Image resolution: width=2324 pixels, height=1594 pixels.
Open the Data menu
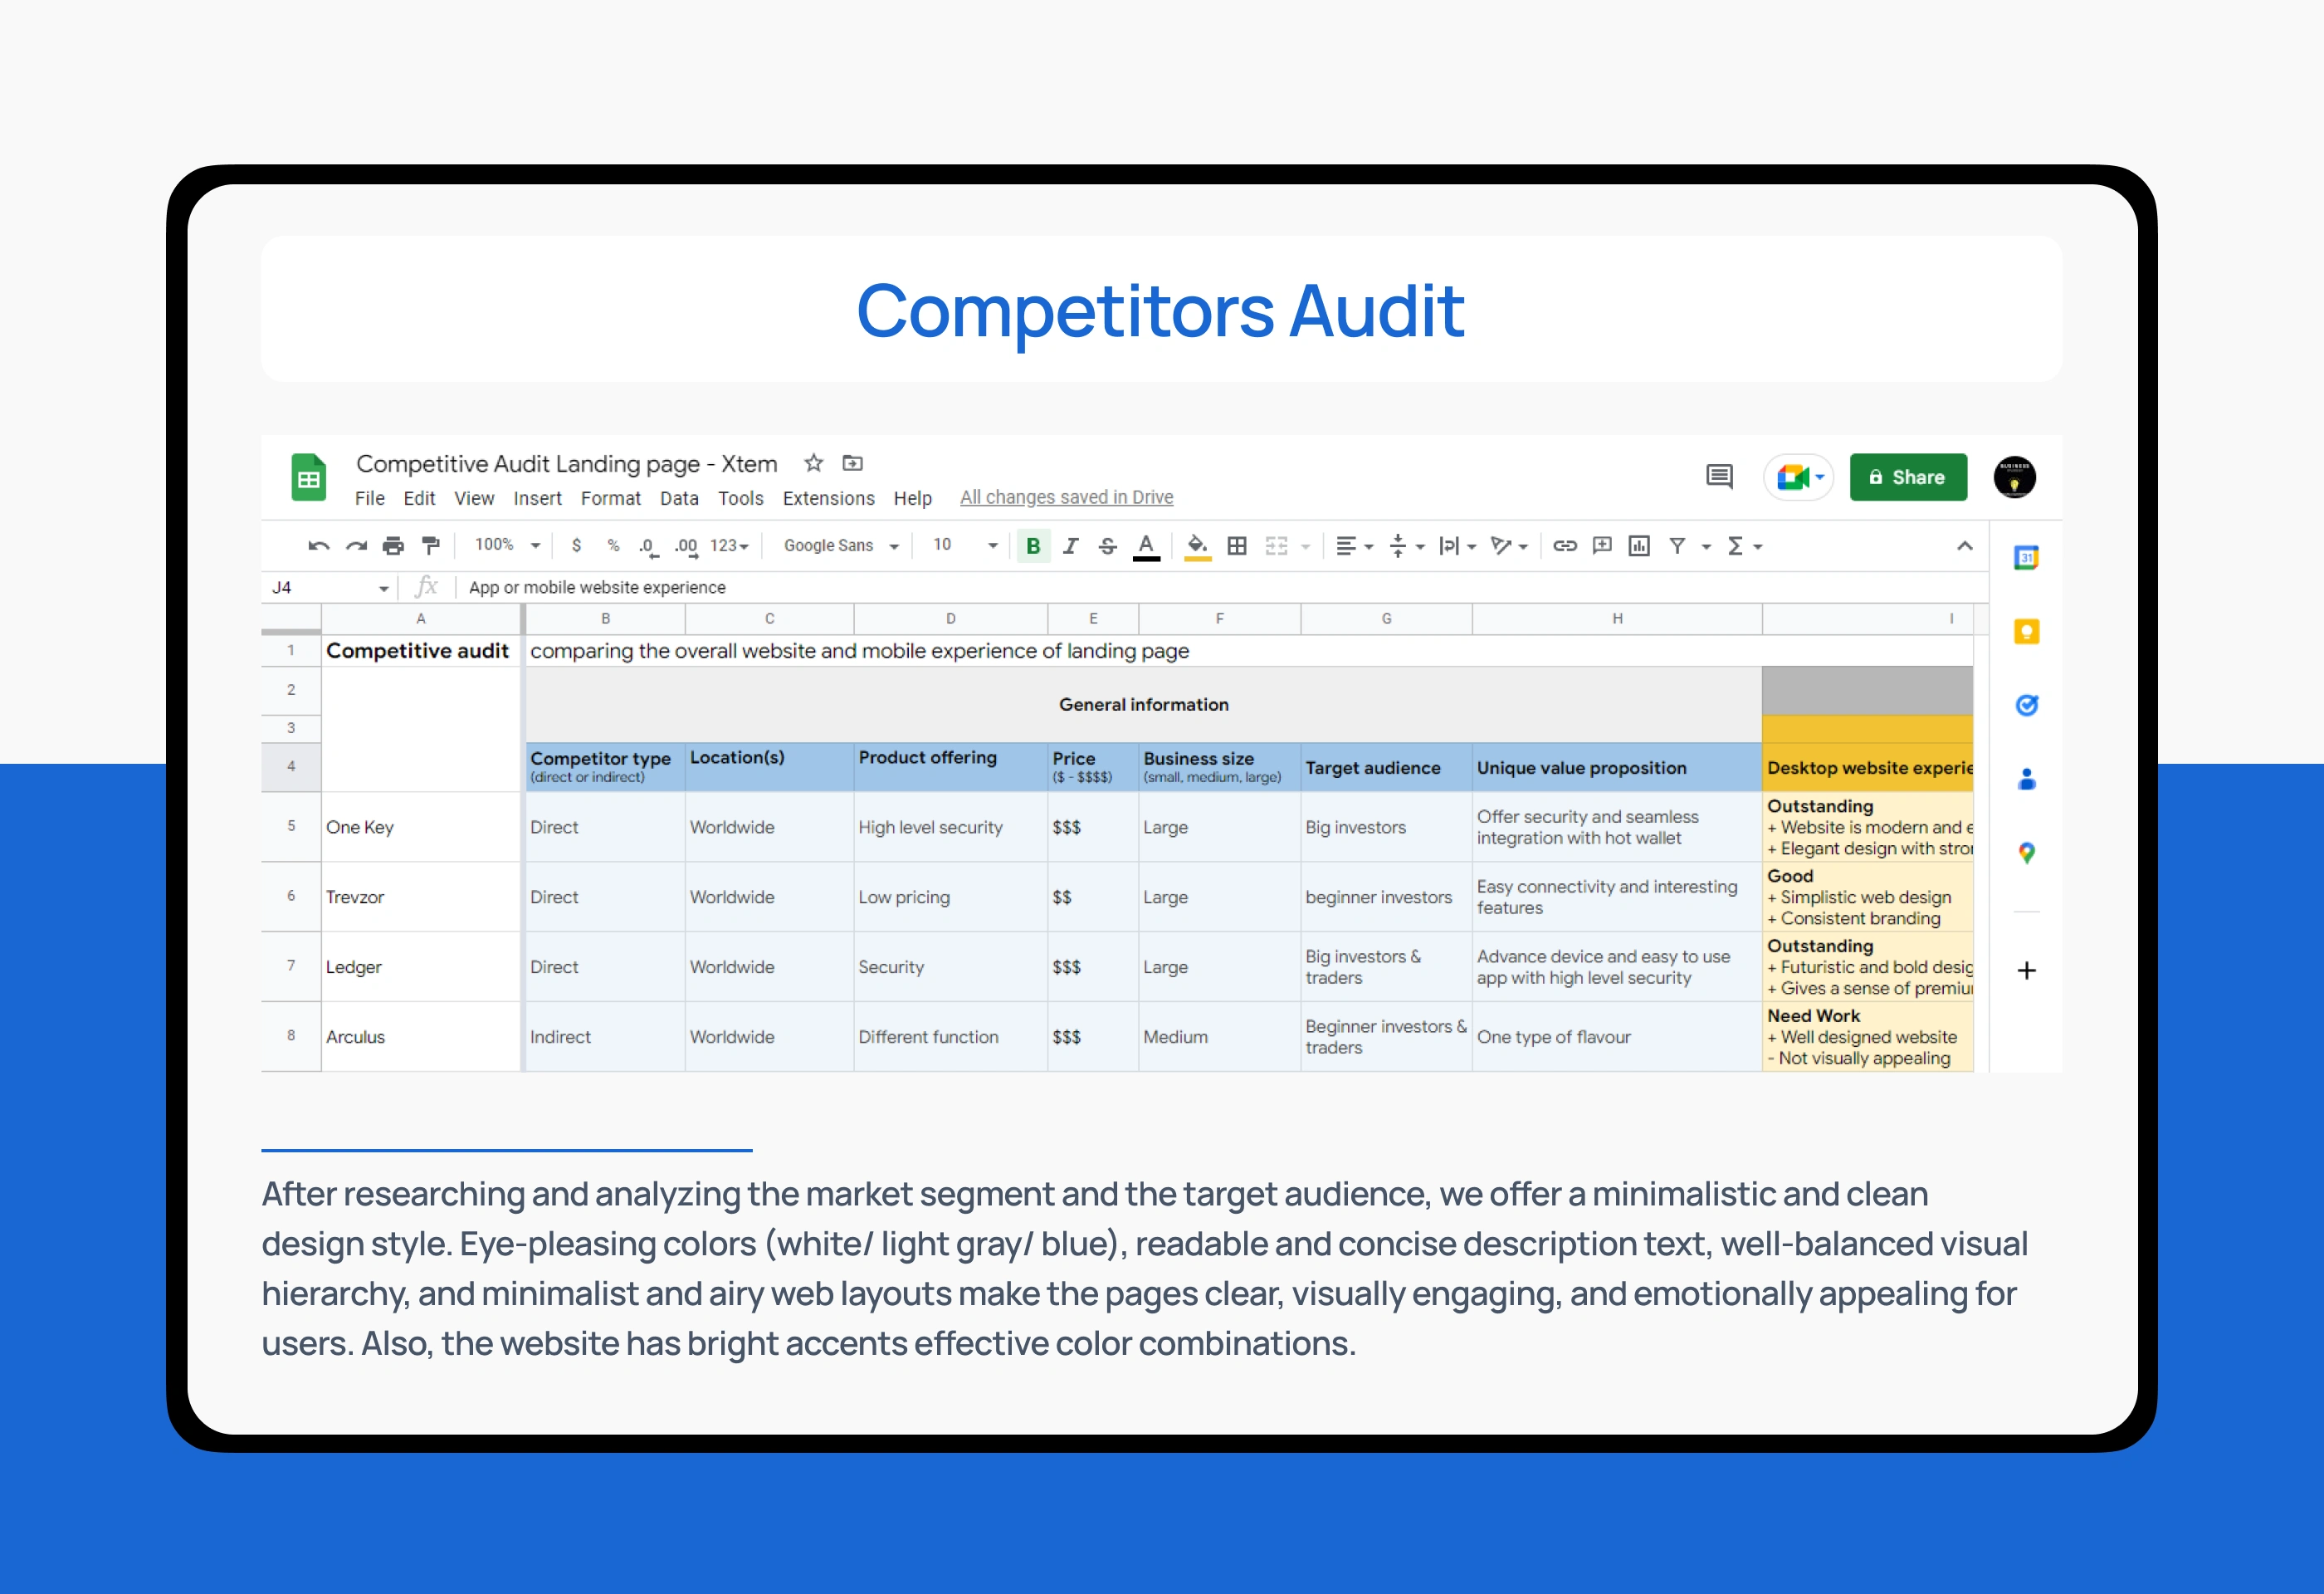point(679,498)
